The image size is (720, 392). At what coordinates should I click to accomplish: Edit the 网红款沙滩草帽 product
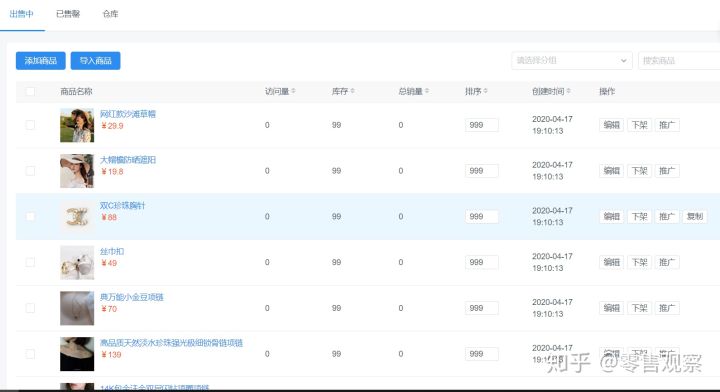click(x=611, y=125)
